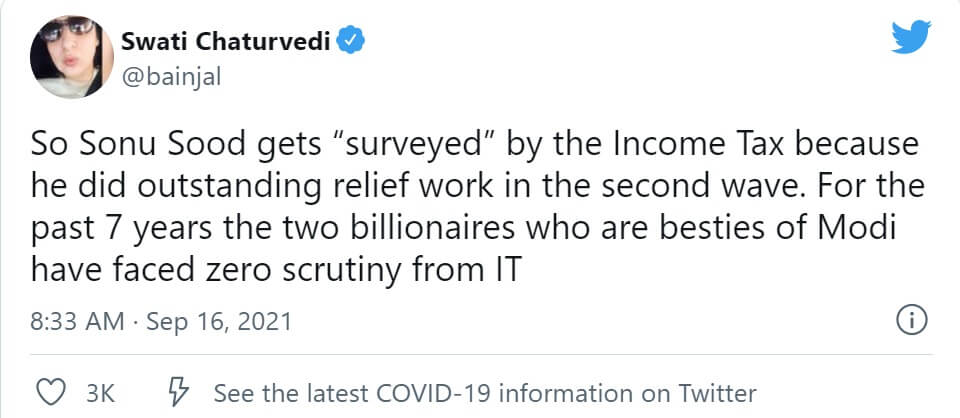The image size is (960, 418).
Task: Like the tweet with the heart icon
Action: click(x=51, y=392)
